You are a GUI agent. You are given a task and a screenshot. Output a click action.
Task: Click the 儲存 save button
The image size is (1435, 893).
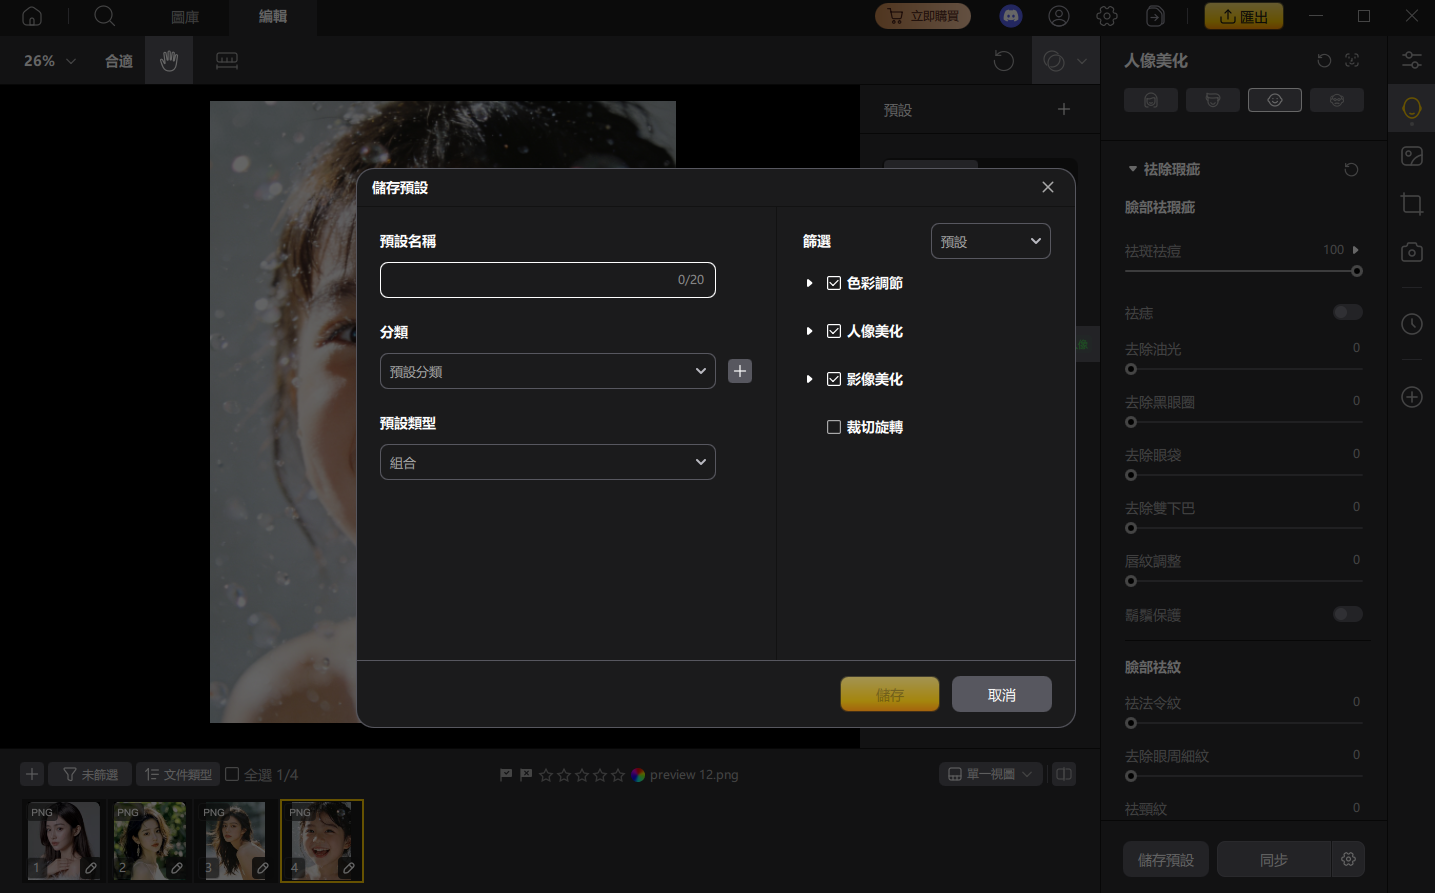tap(889, 694)
